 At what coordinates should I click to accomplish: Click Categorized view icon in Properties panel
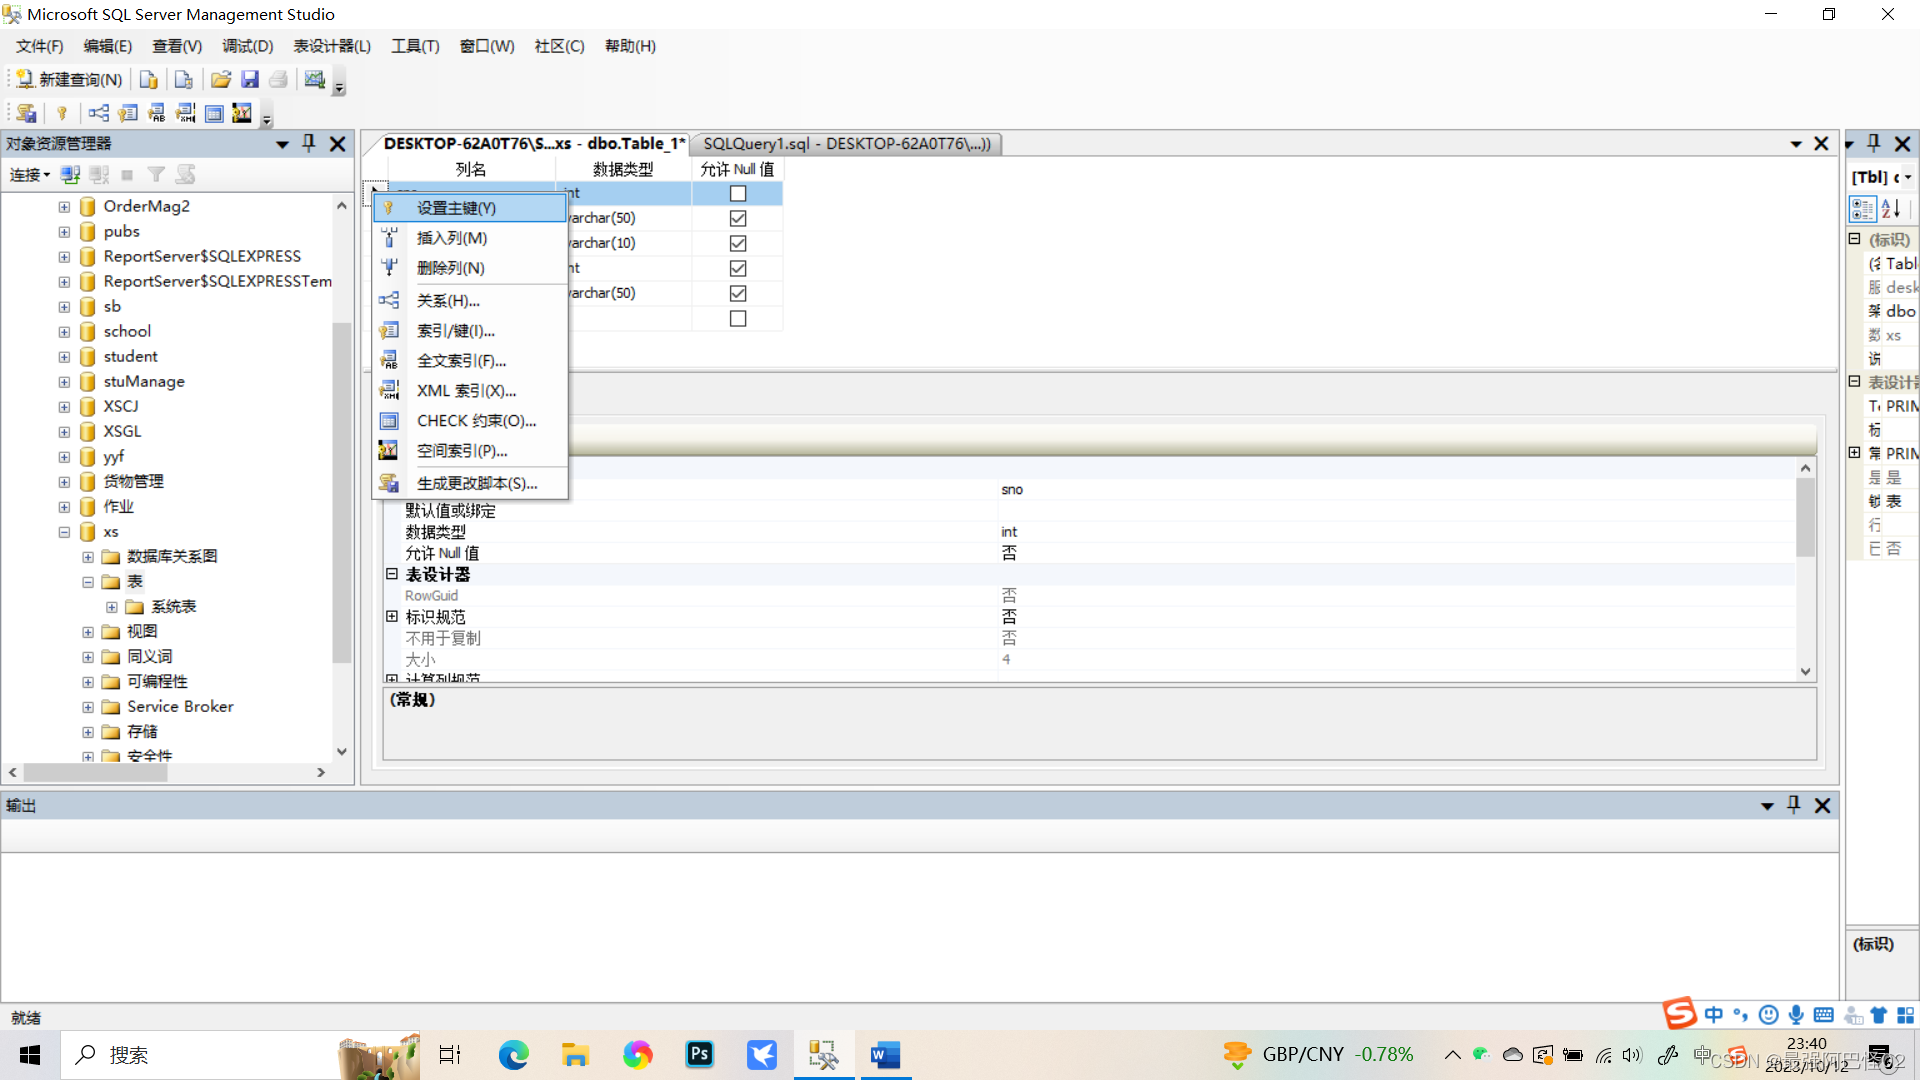coord(1862,209)
